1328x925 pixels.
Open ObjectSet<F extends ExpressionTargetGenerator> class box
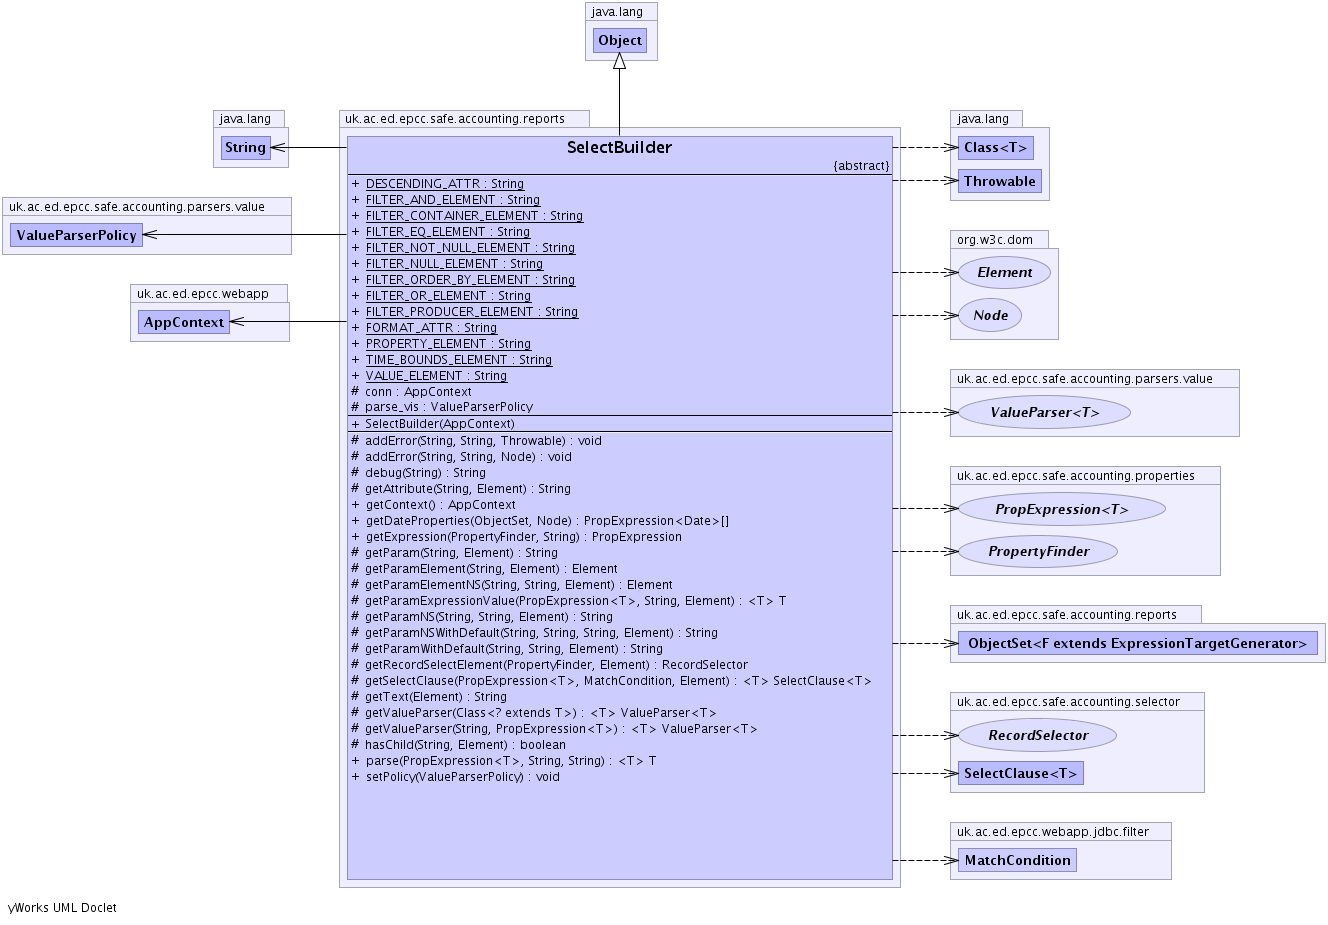pyautogui.click(x=1137, y=643)
